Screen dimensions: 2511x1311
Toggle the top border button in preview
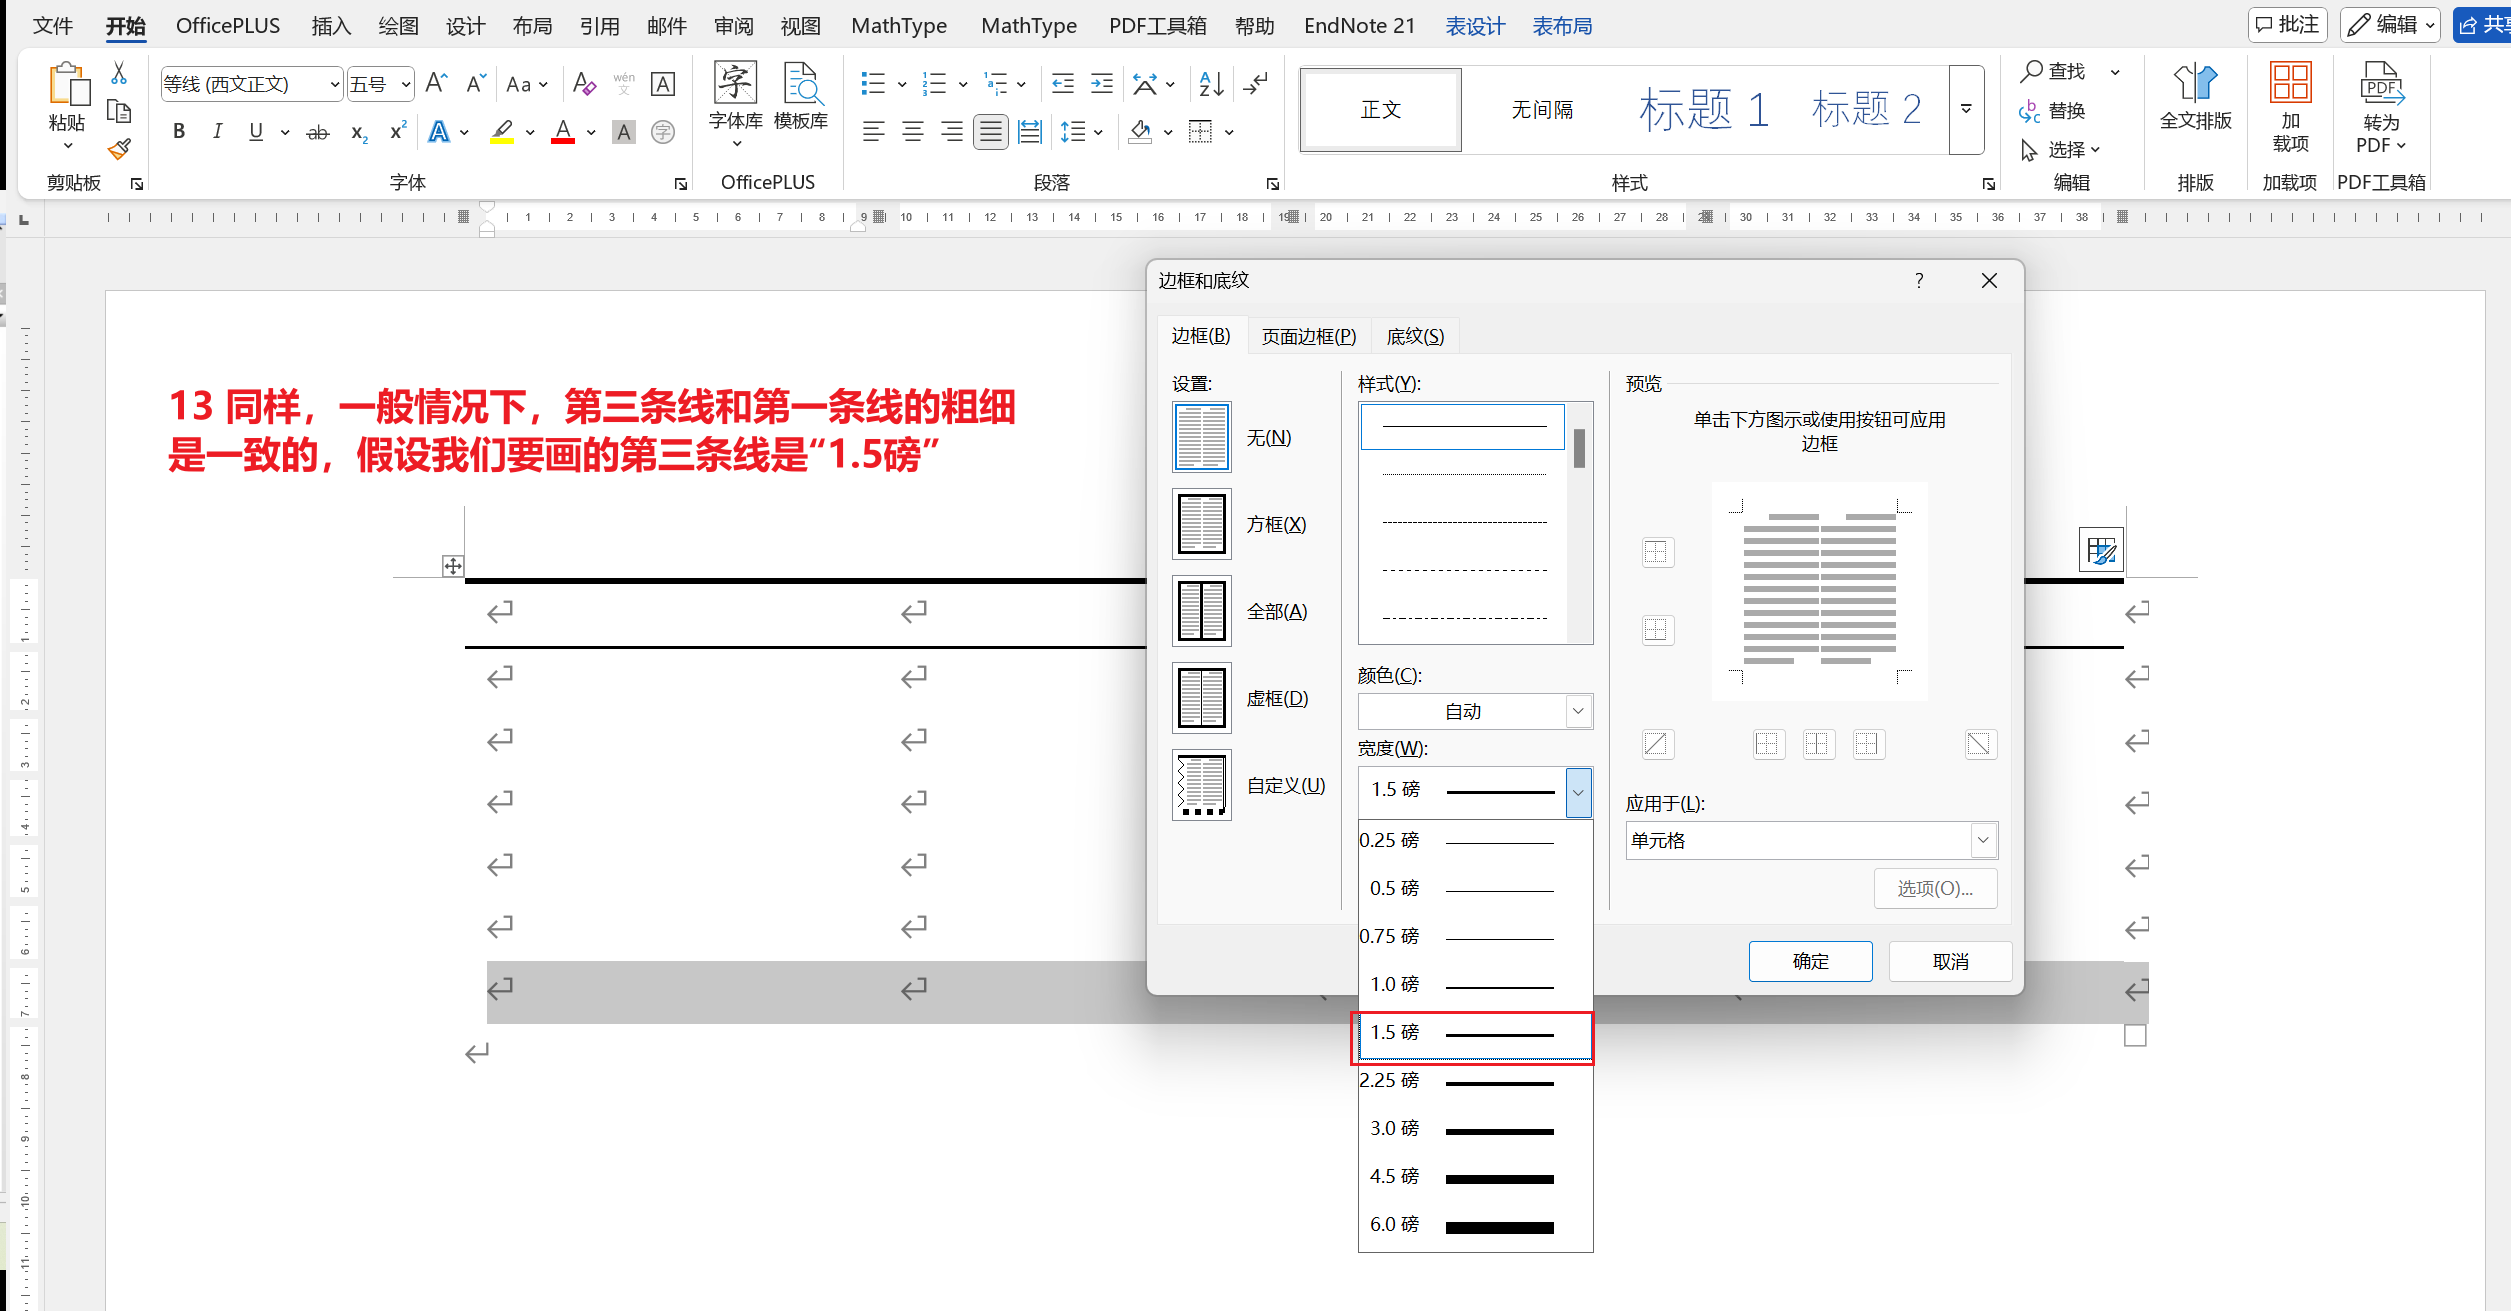[1657, 552]
